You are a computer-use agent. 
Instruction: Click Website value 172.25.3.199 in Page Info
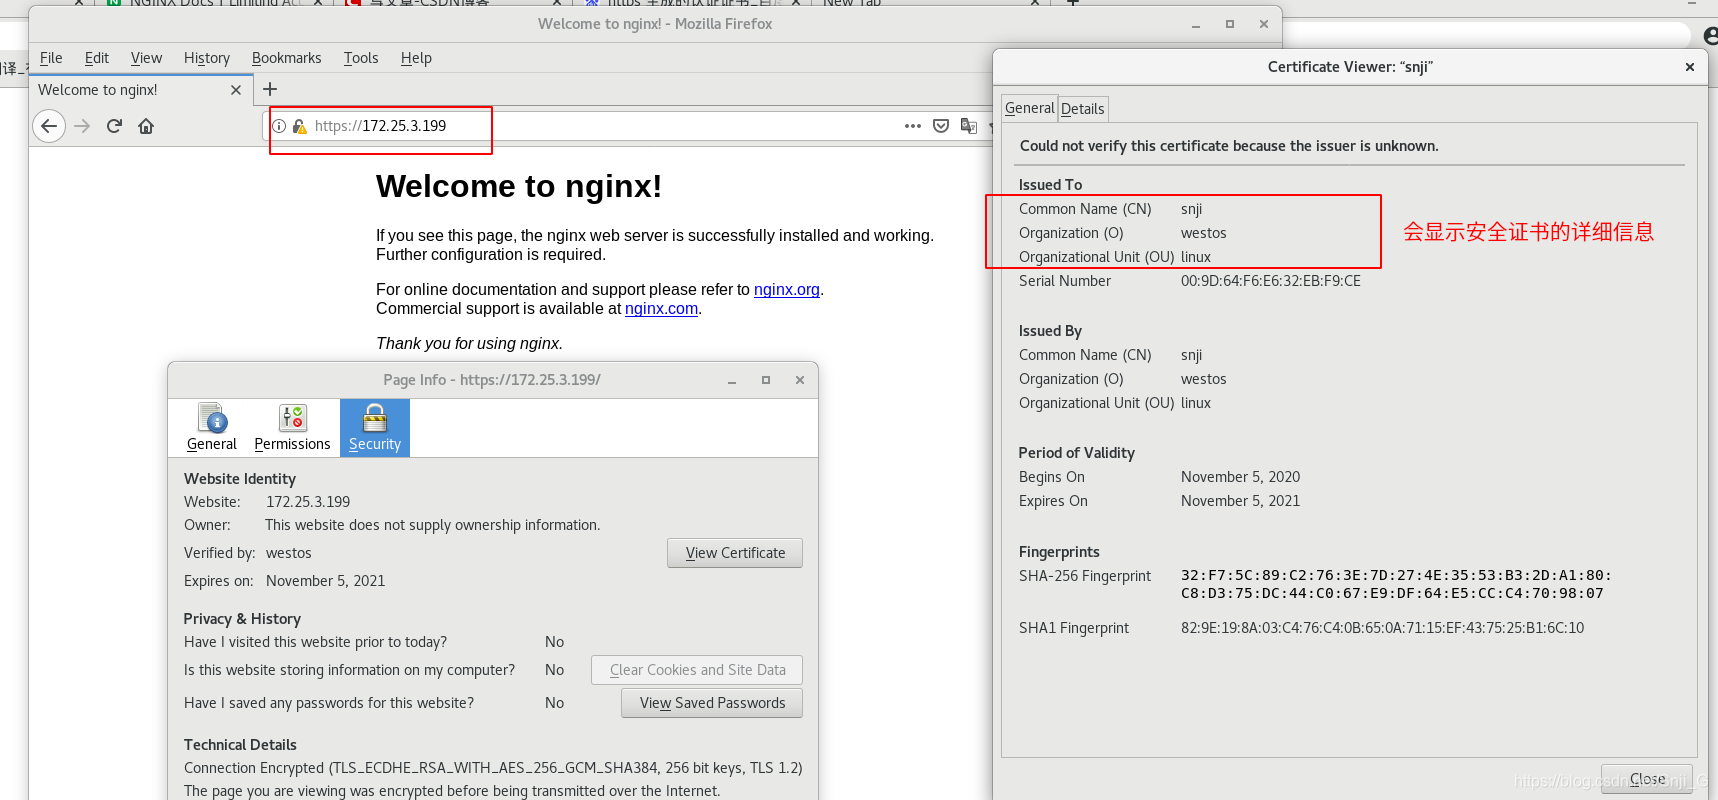click(x=308, y=502)
